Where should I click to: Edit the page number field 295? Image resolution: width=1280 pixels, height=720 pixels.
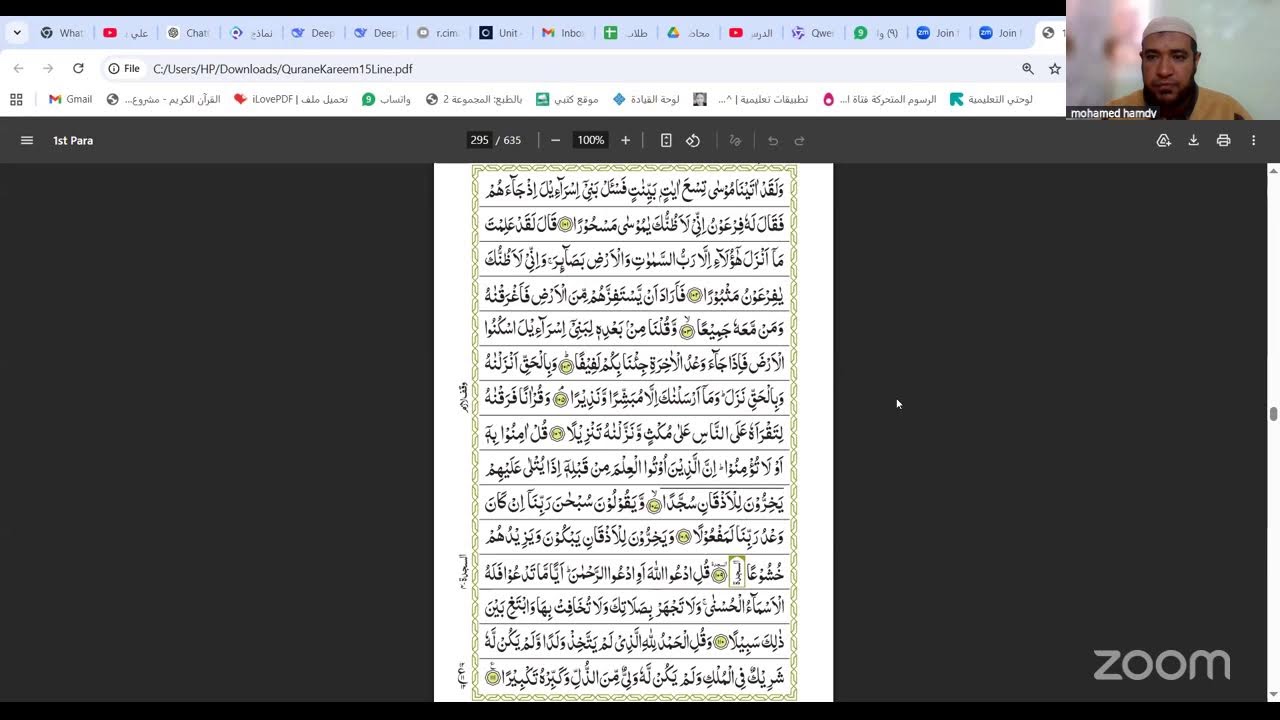(x=480, y=140)
